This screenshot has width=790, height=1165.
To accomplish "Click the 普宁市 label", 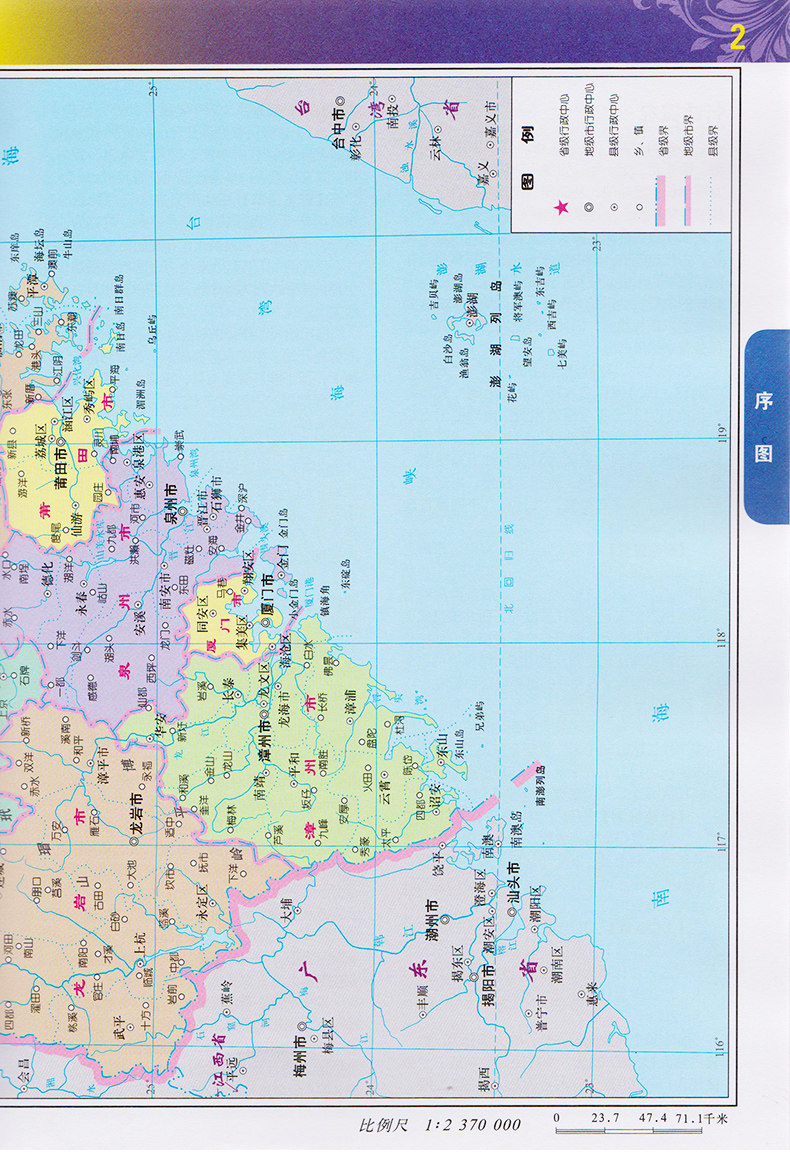I will (x=541, y=1014).
